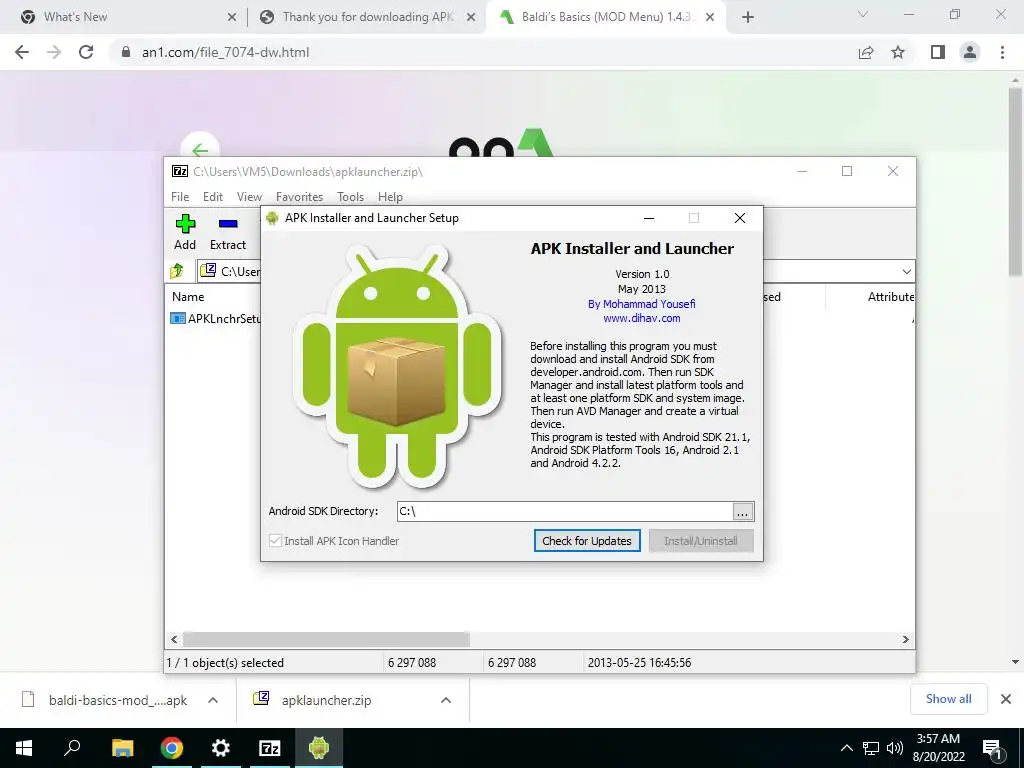Click the browse (...) button for SDK directory
1024x768 pixels.
[x=743, y=511]
